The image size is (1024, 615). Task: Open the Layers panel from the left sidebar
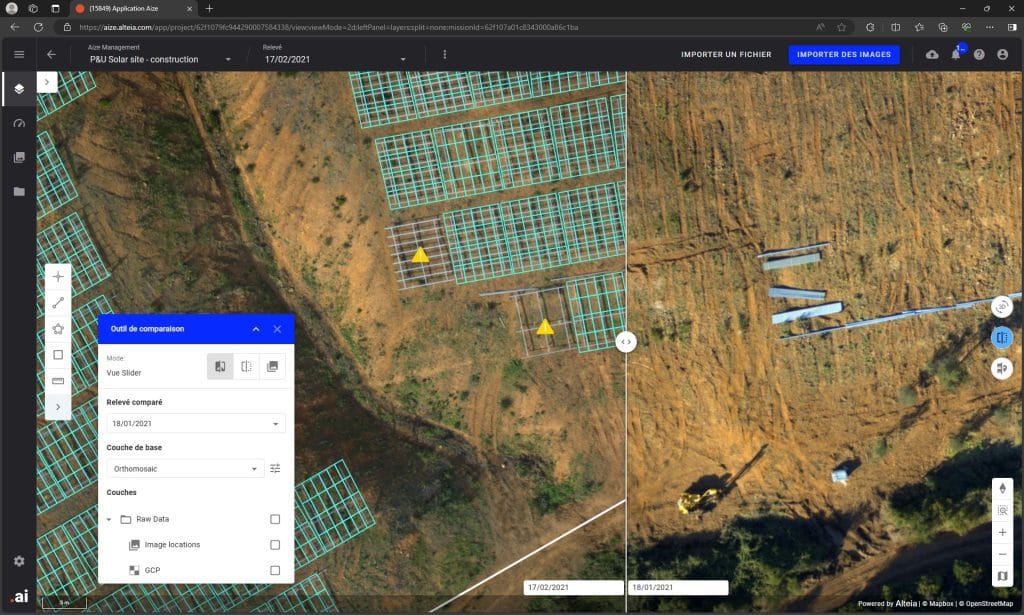click(18, 88)
